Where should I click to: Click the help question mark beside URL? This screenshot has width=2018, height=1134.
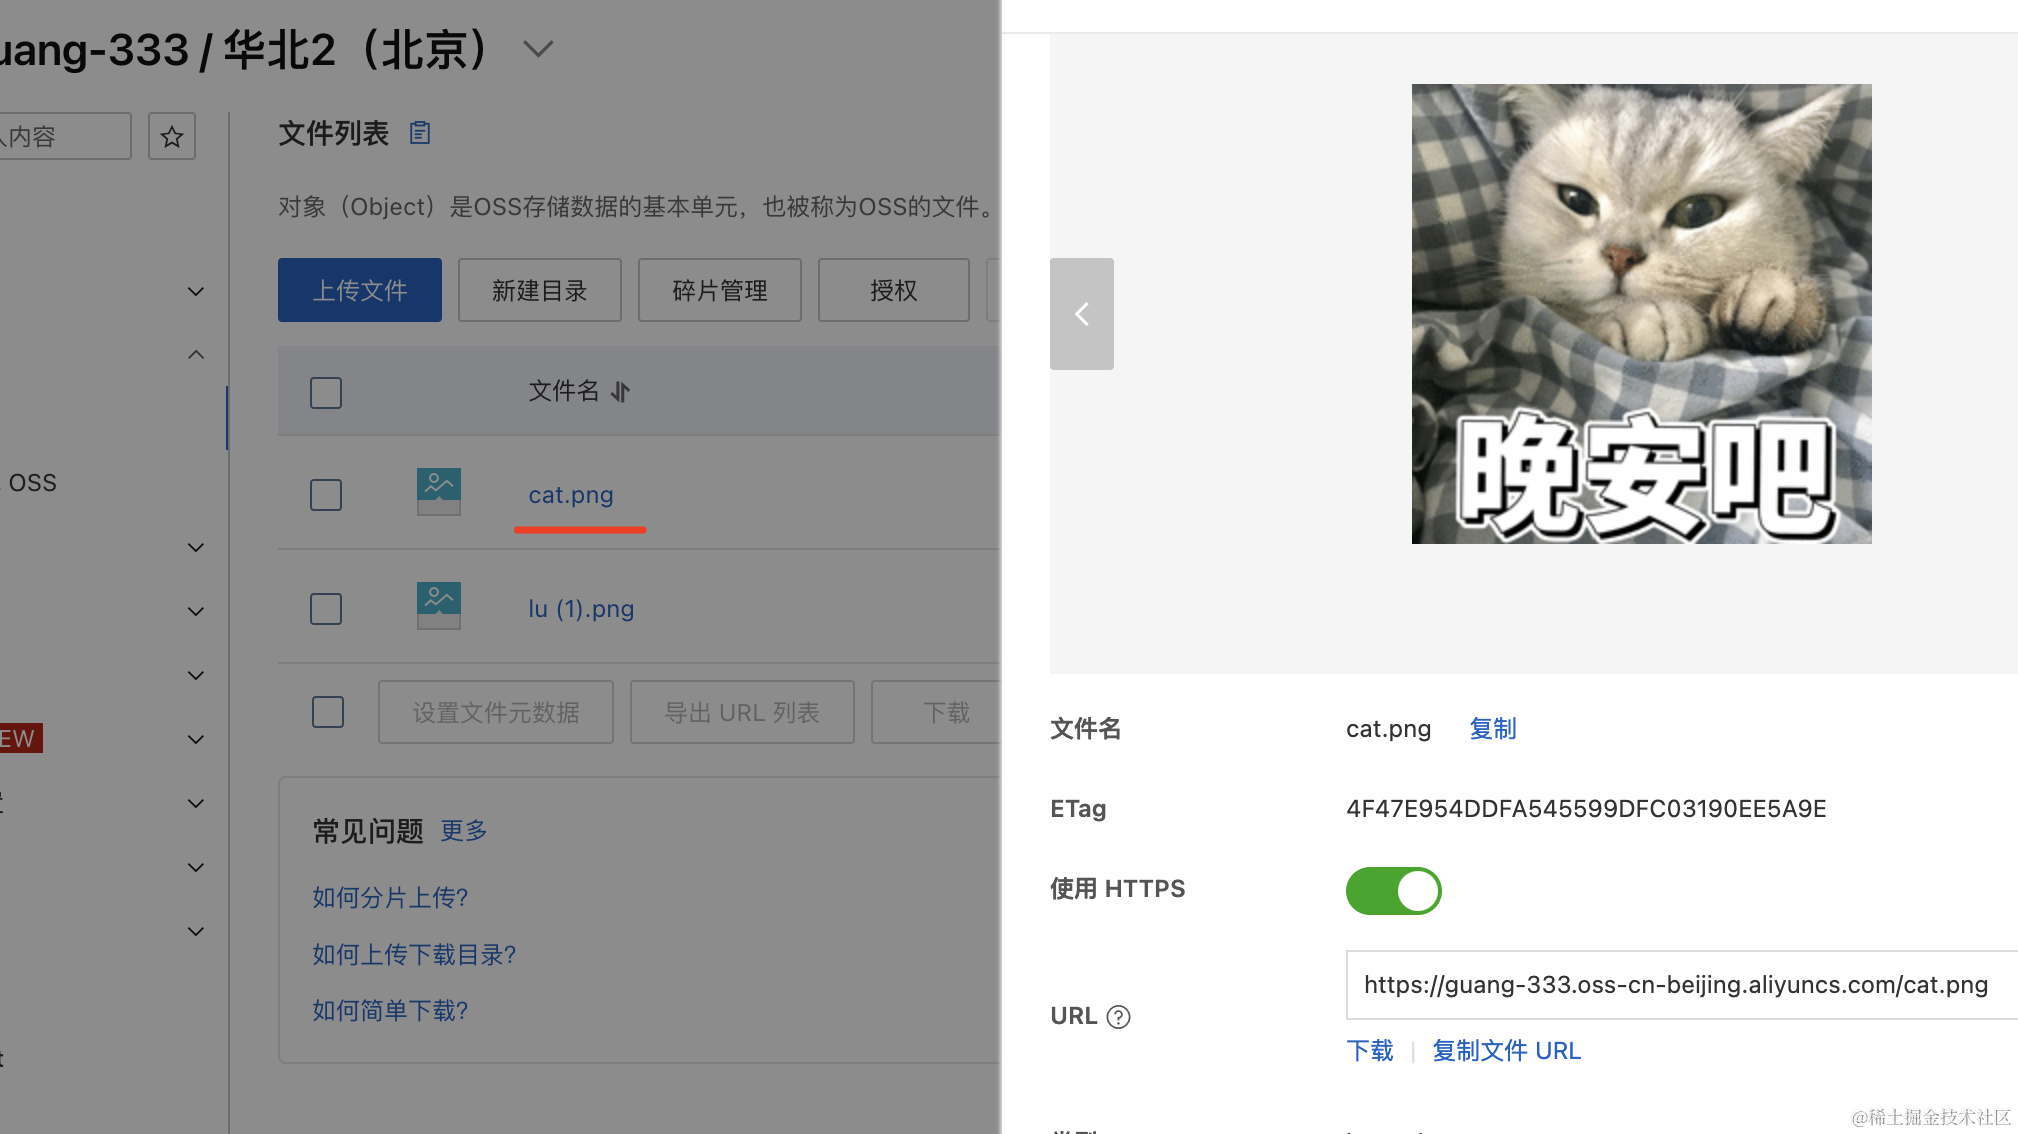[x=1119, y=1016]
